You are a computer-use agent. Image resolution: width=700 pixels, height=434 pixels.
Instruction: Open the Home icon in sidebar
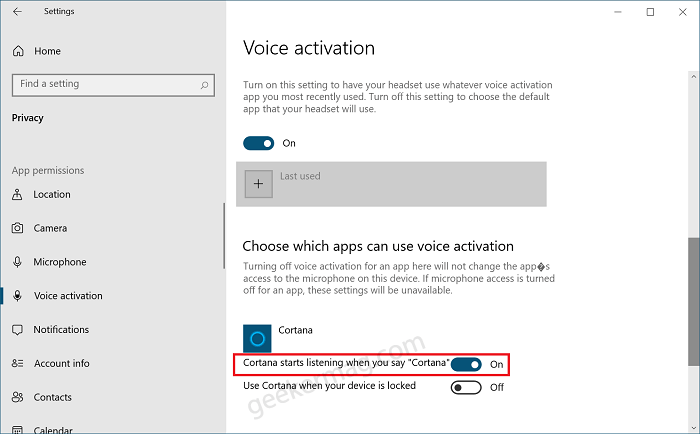(x=18, y=51)
